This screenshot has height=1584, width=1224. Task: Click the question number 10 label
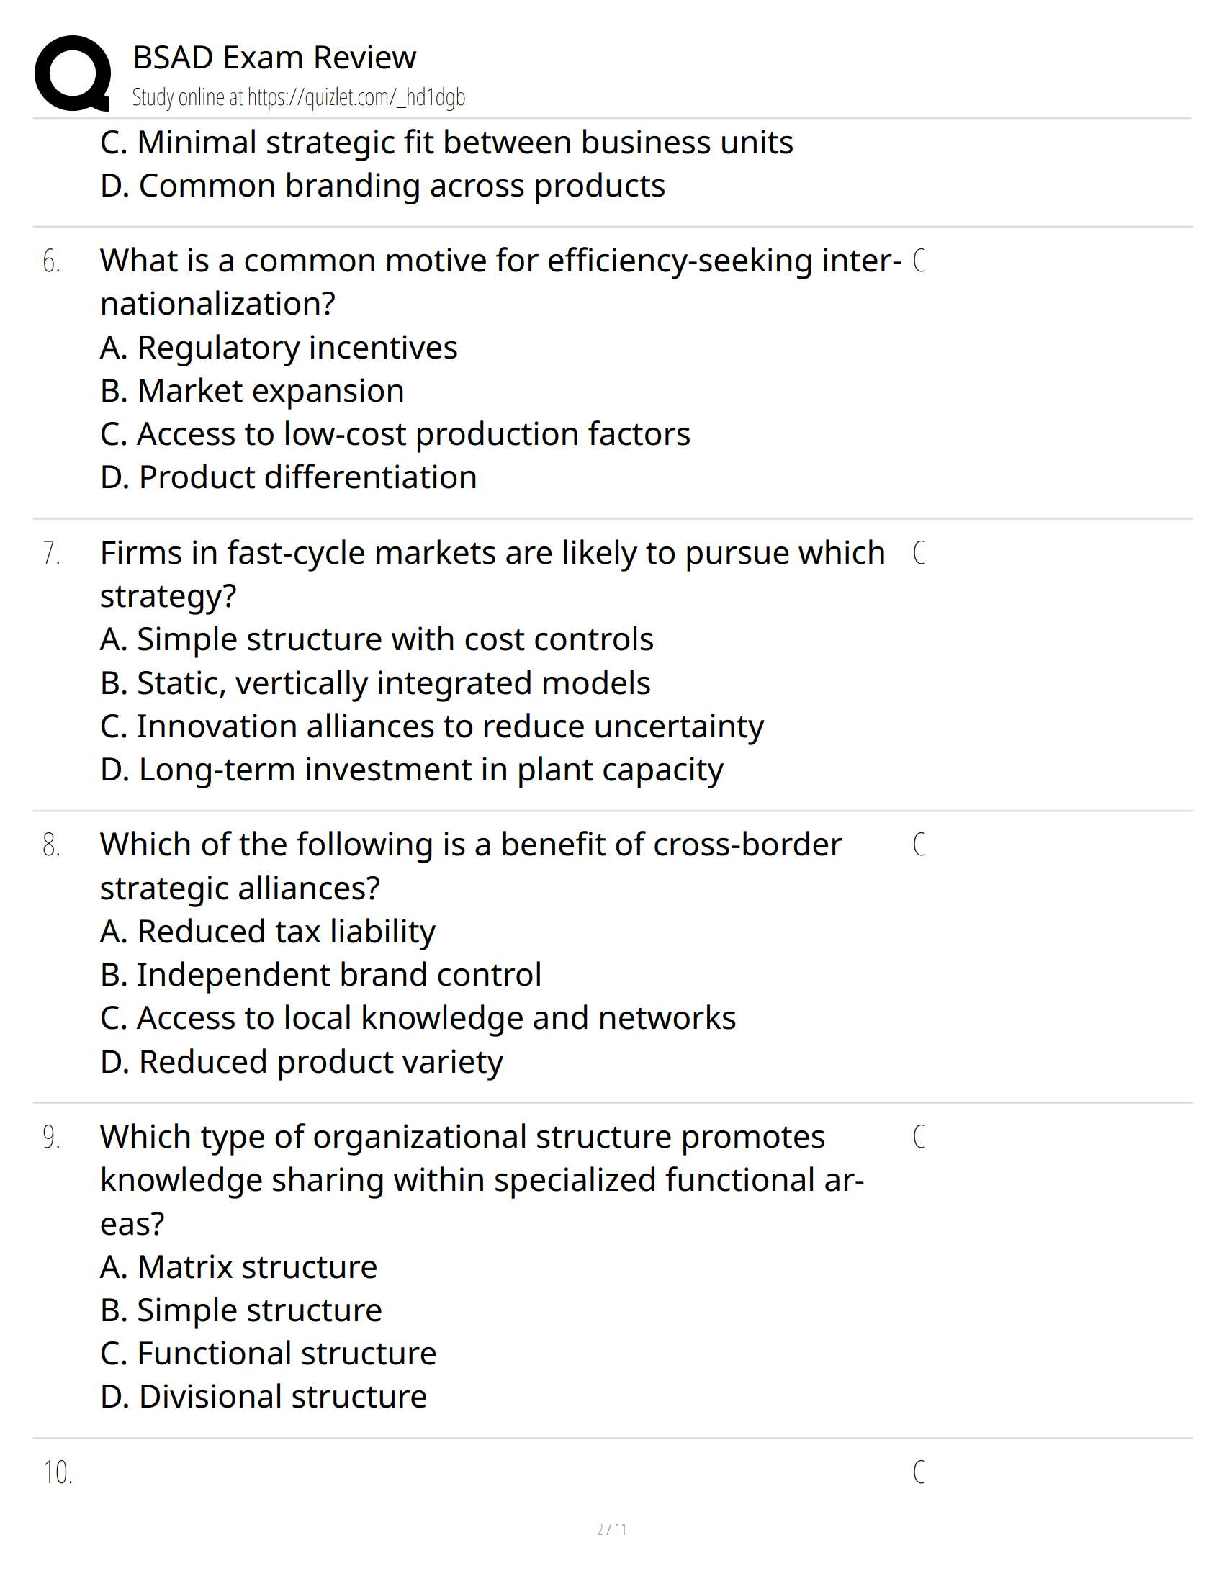pyautogui.click(x=57, y=1472)
